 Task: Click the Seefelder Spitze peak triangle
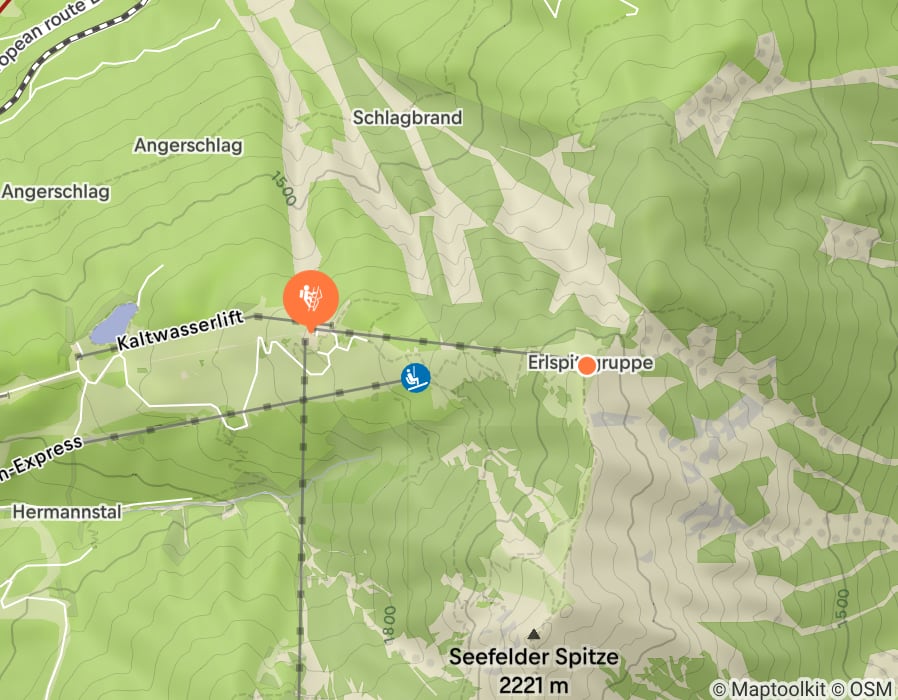coord(534,634)
